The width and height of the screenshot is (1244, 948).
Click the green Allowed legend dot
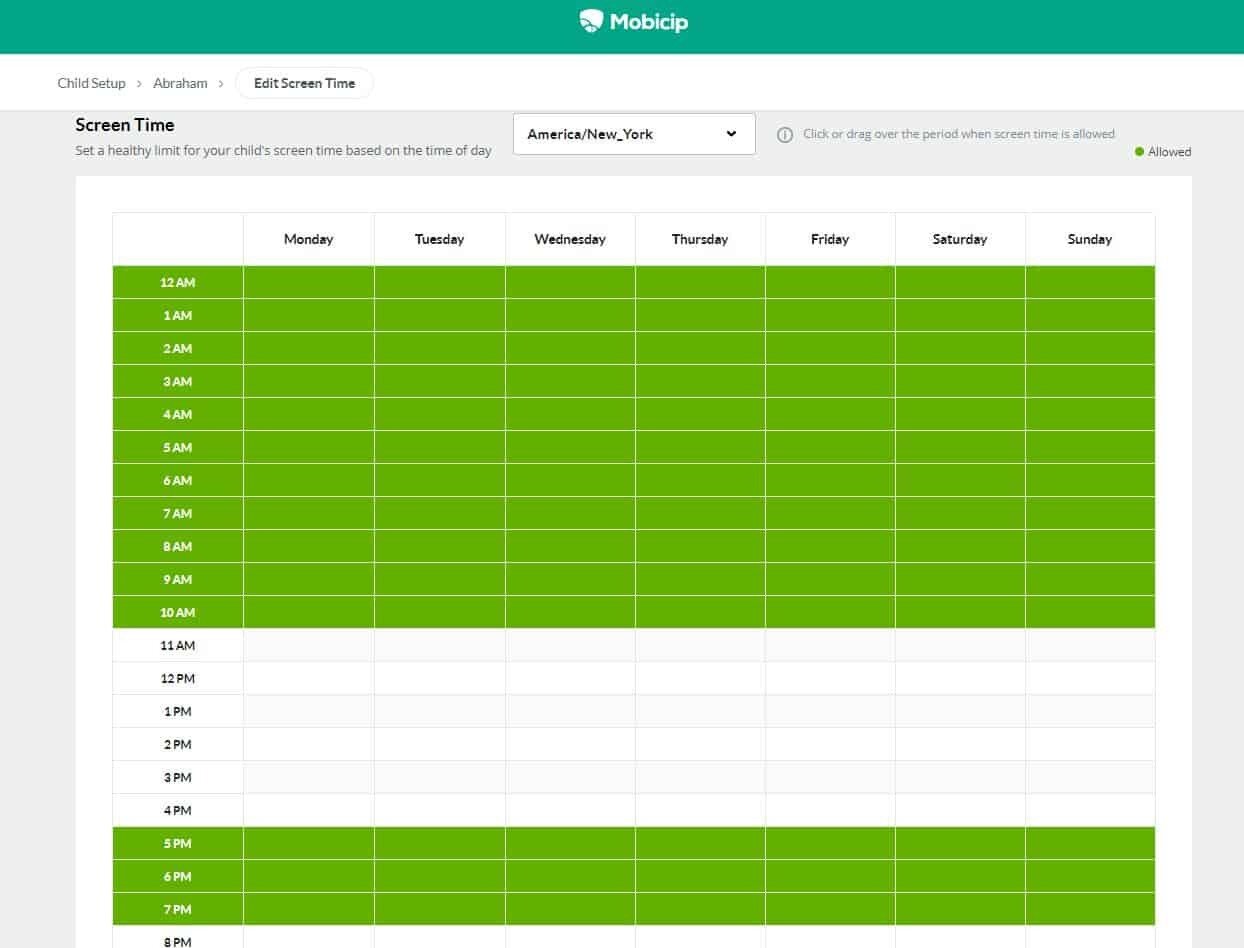coord(1139,152)
